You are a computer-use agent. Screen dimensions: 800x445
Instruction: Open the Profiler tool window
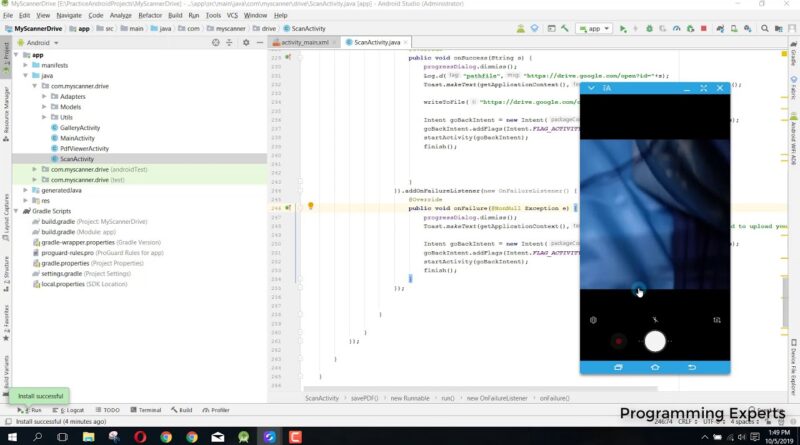pos(216,410)
